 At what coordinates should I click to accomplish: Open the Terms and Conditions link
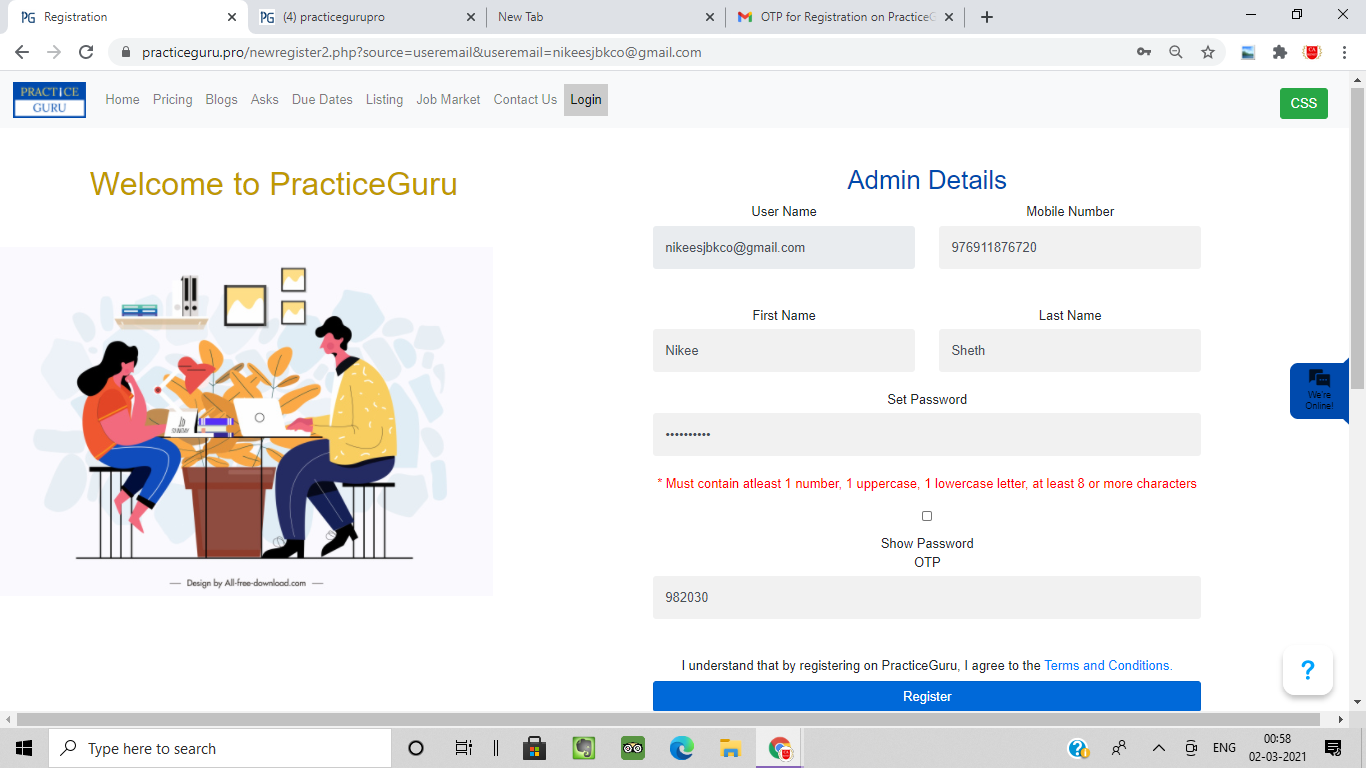(1108, 665)
